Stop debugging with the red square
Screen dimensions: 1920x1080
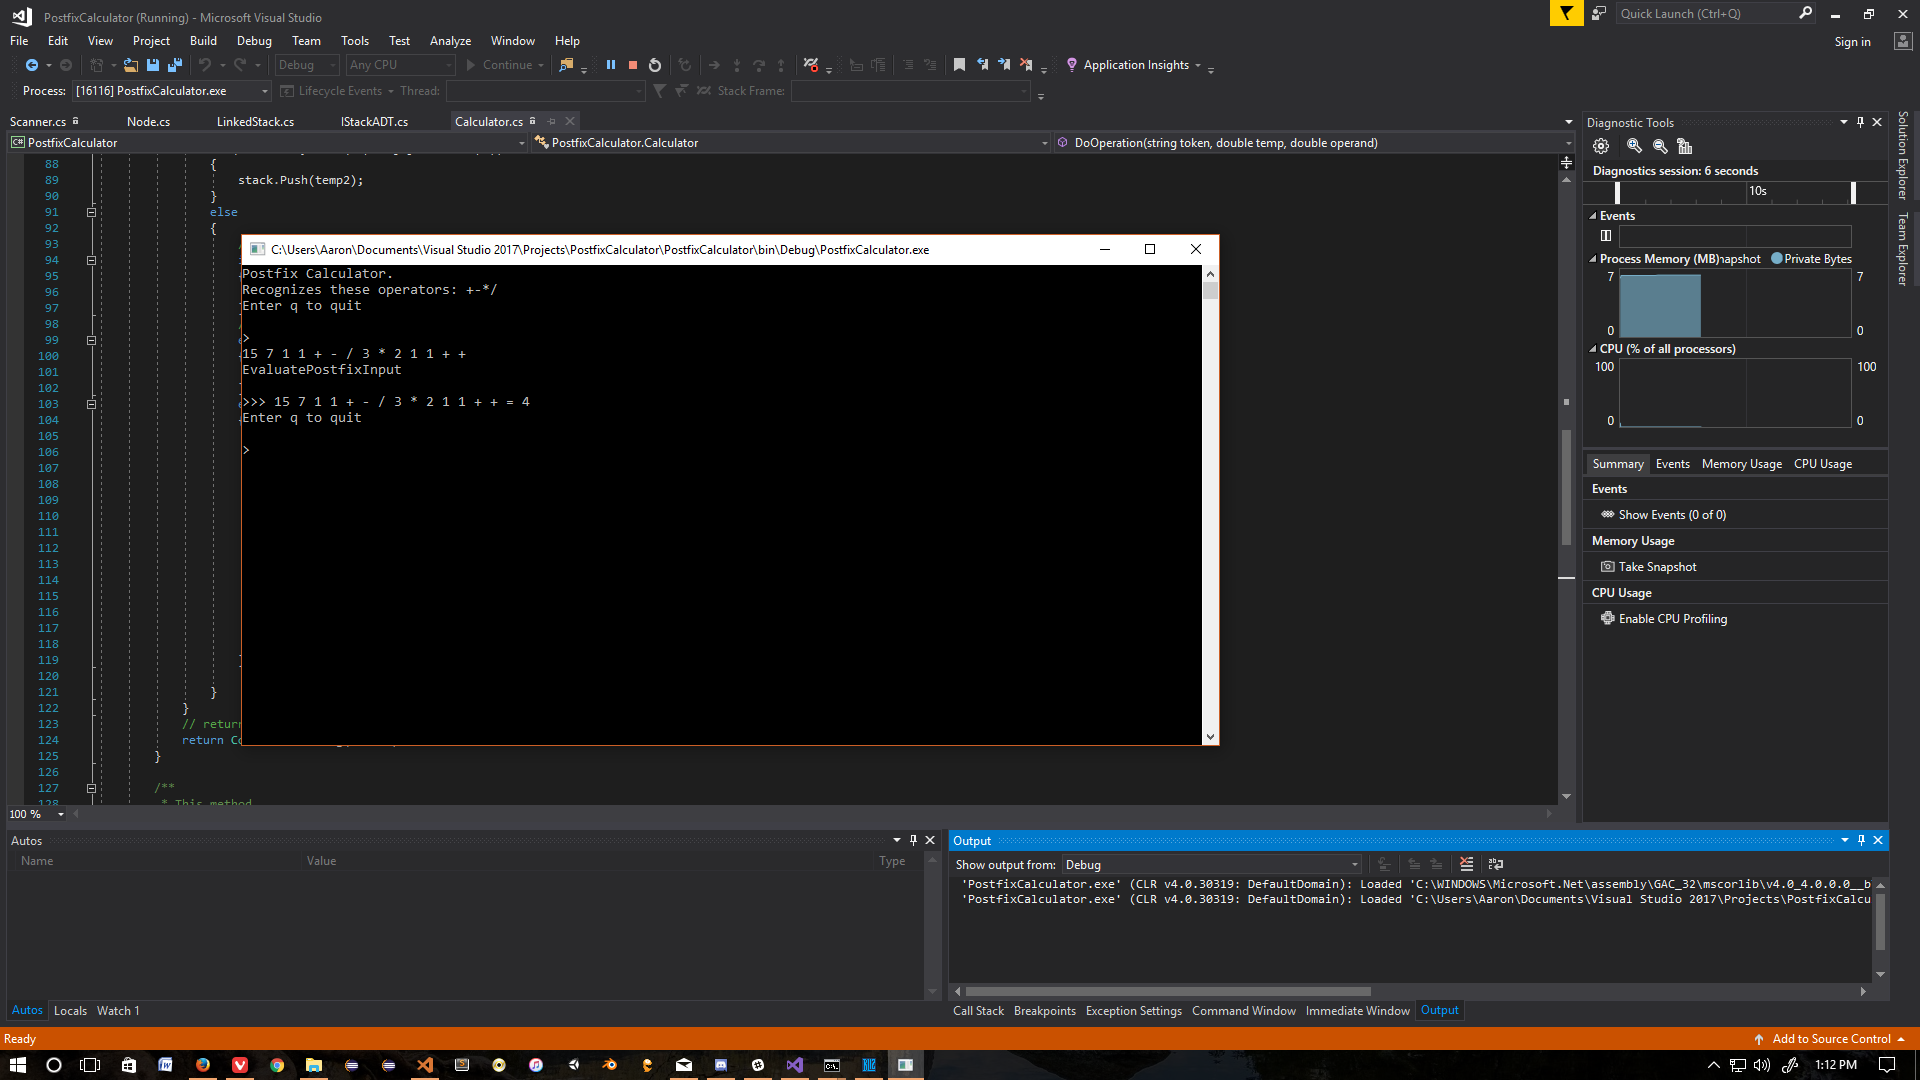point(633,65)
